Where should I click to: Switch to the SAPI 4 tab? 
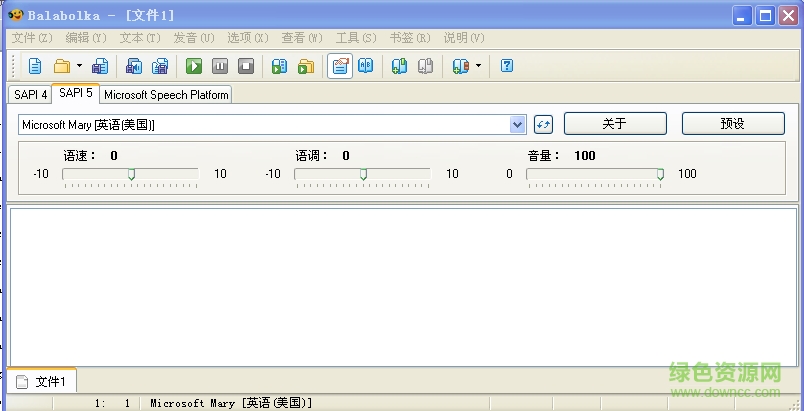pyautogui.click(x=30, y=95)
